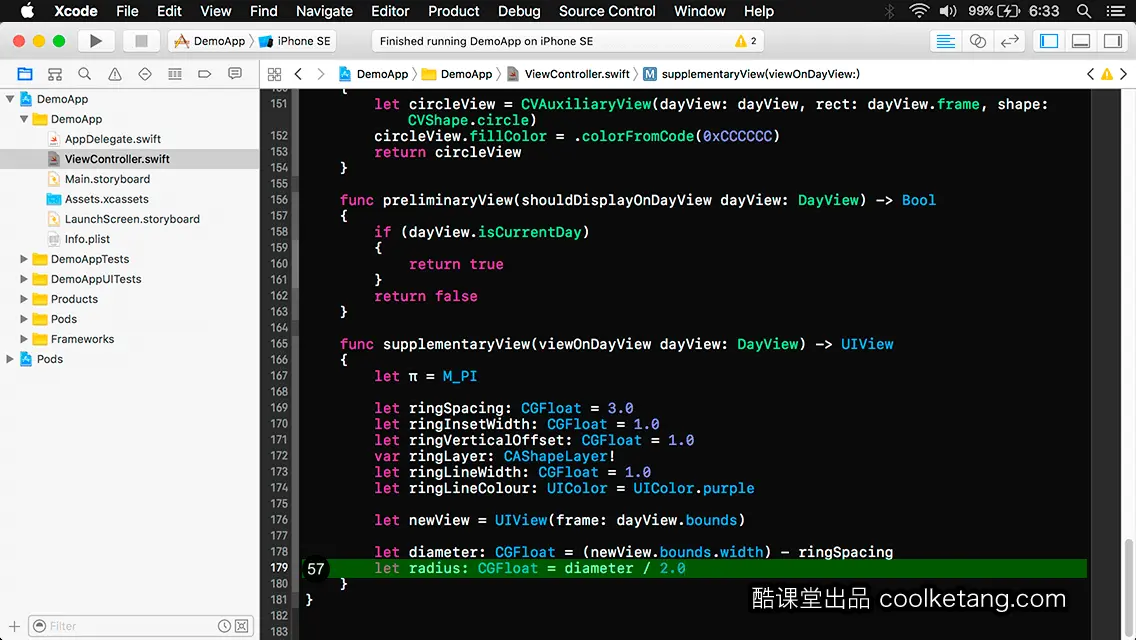Click ViewController.swift in jump bar
This screenshot has width=1136, height=640.
tap(568, 74)
